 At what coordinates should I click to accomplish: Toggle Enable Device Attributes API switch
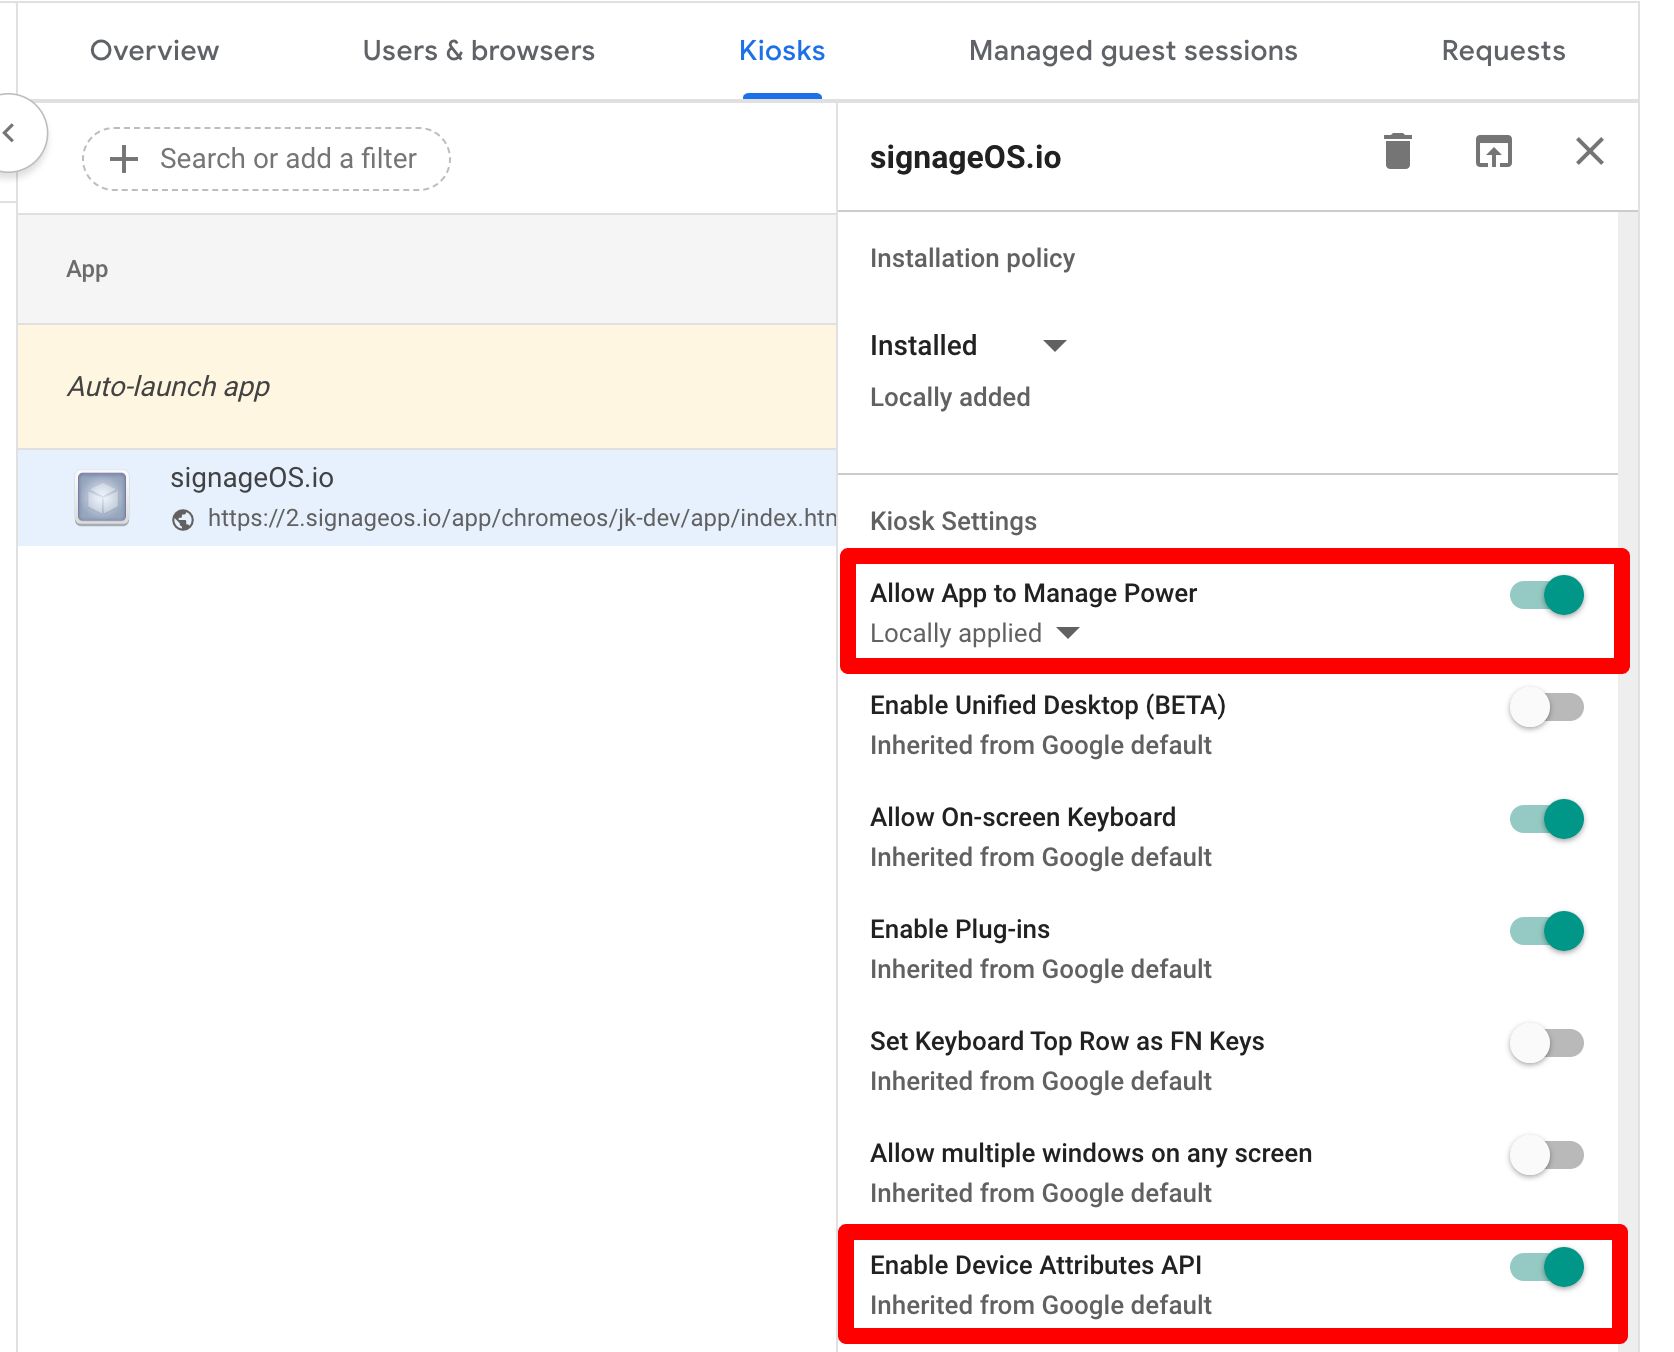(x=1546, y=1267)
